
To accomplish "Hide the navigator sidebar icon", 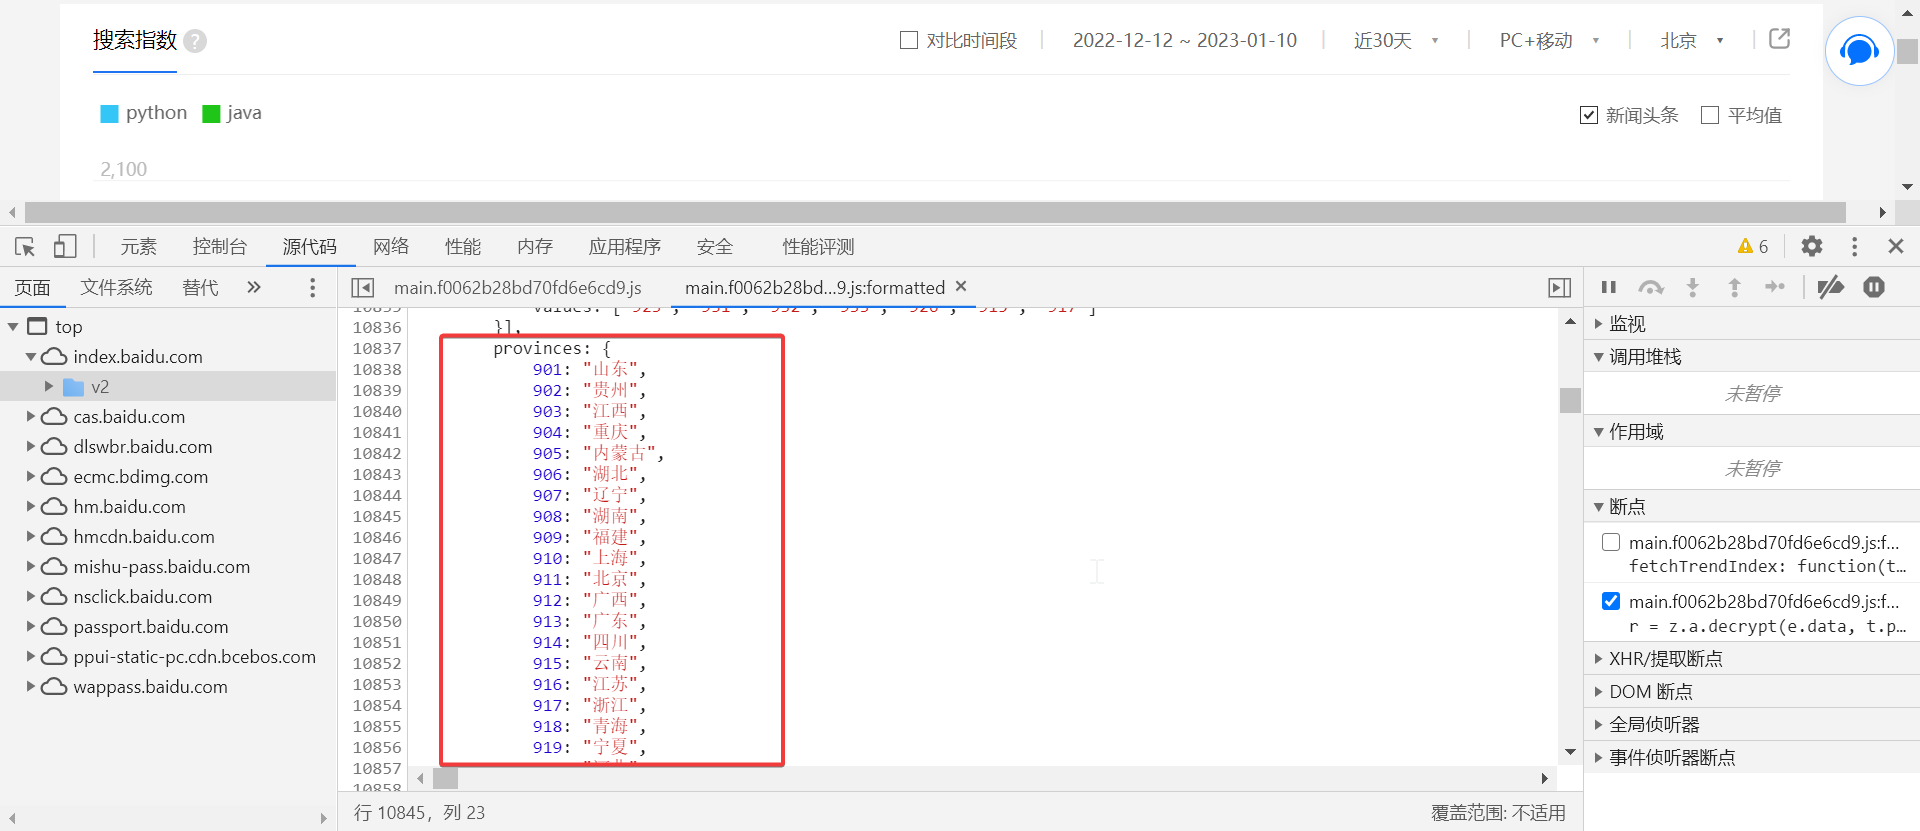I will click(x=362, y=288).
